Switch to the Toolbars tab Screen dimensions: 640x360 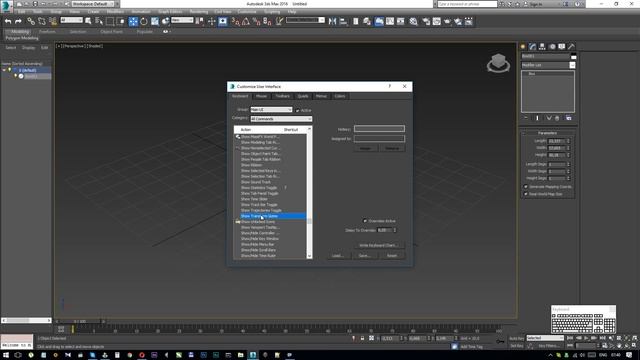(282, 96)
